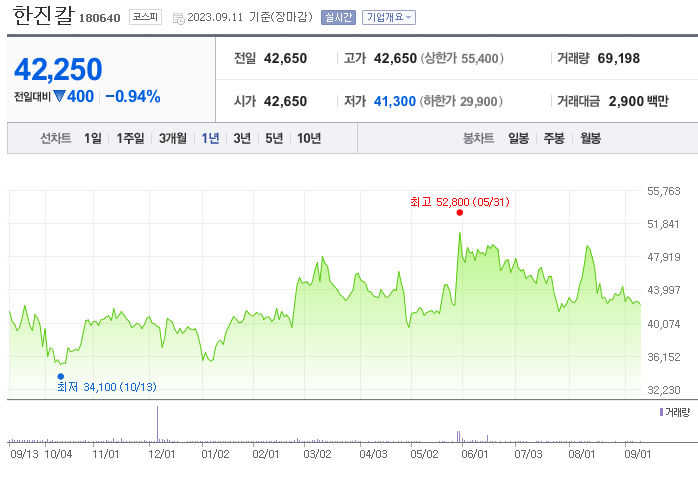Click the 시가 value 42,650

pyautogui.click(x=285, y=101)
